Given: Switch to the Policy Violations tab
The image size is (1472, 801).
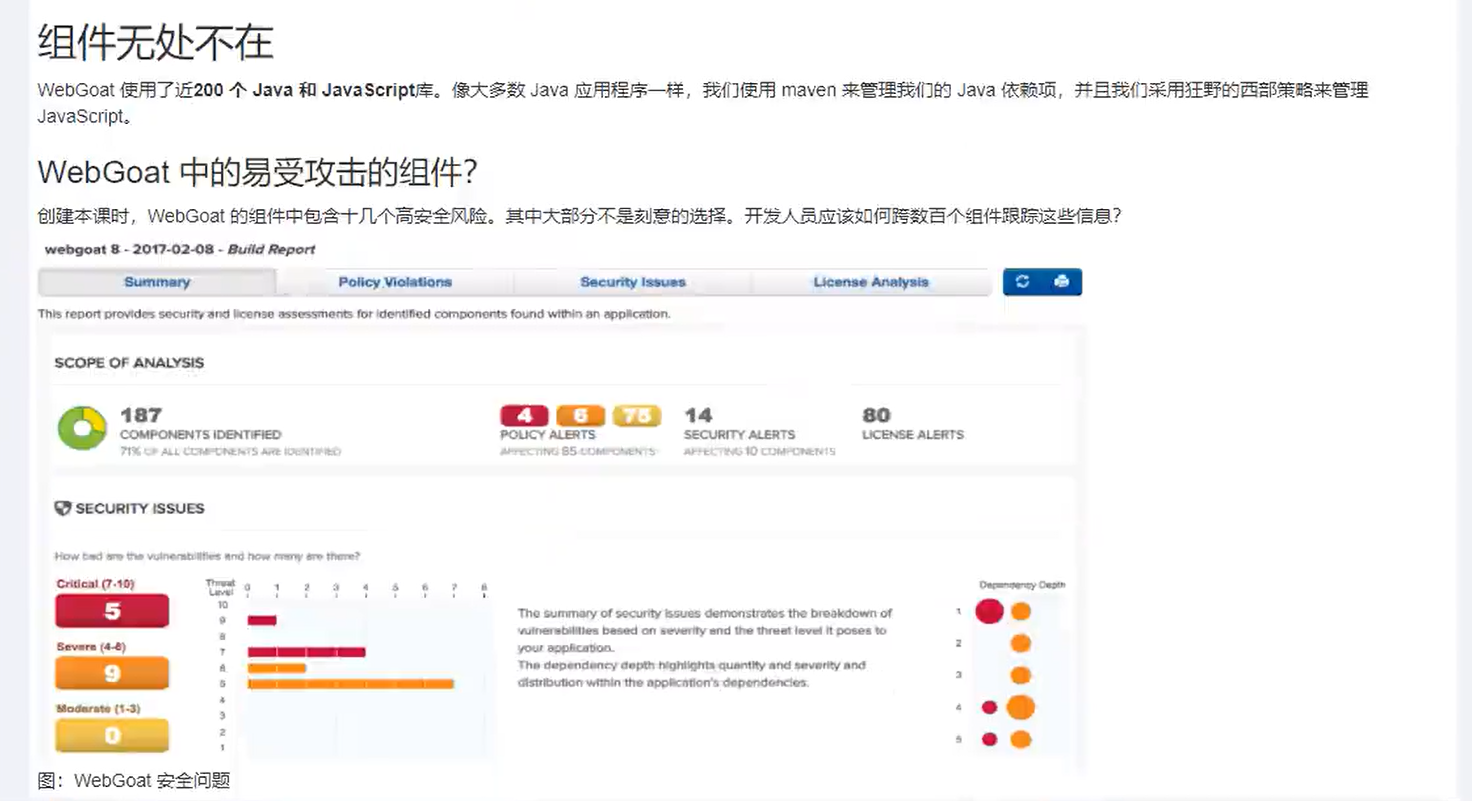Looking at the screenshot, I should coord(395,282).
